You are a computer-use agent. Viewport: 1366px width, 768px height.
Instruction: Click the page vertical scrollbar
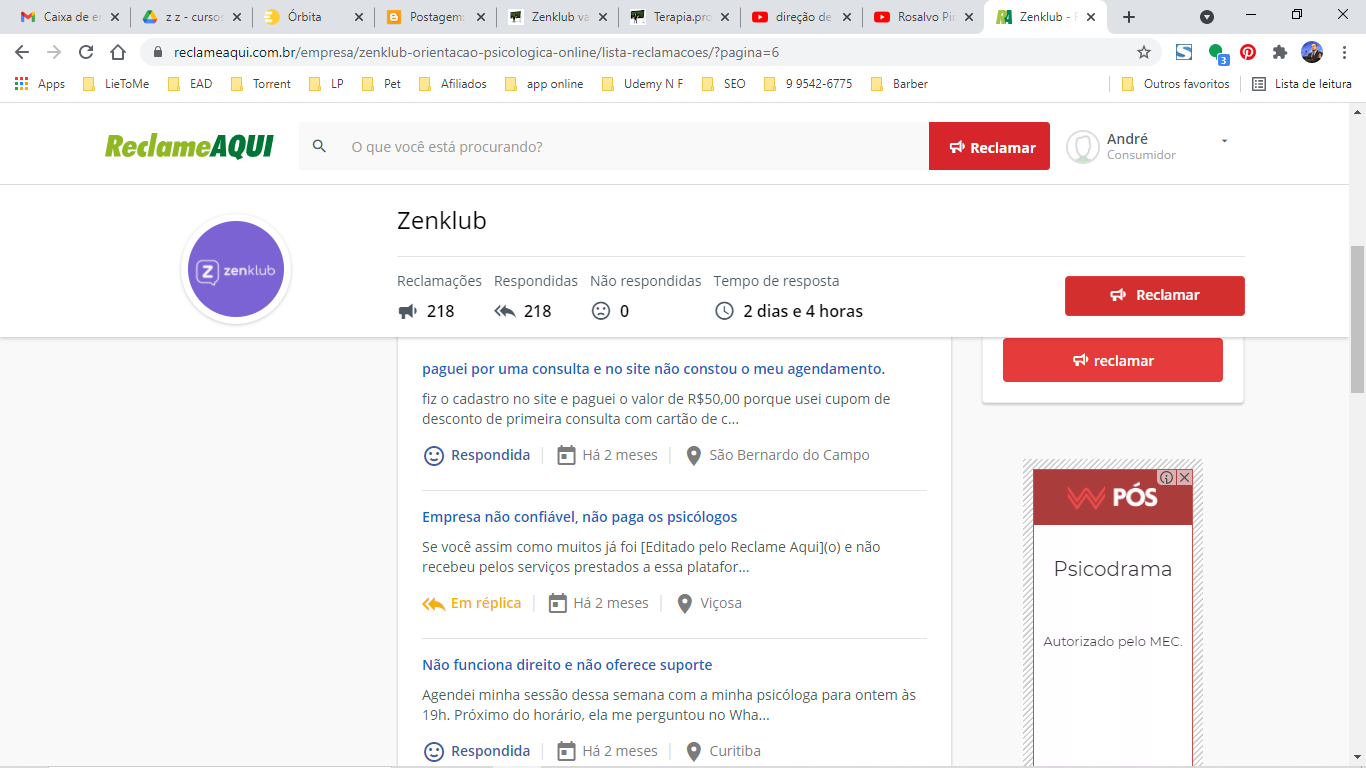coord(1357,320)
